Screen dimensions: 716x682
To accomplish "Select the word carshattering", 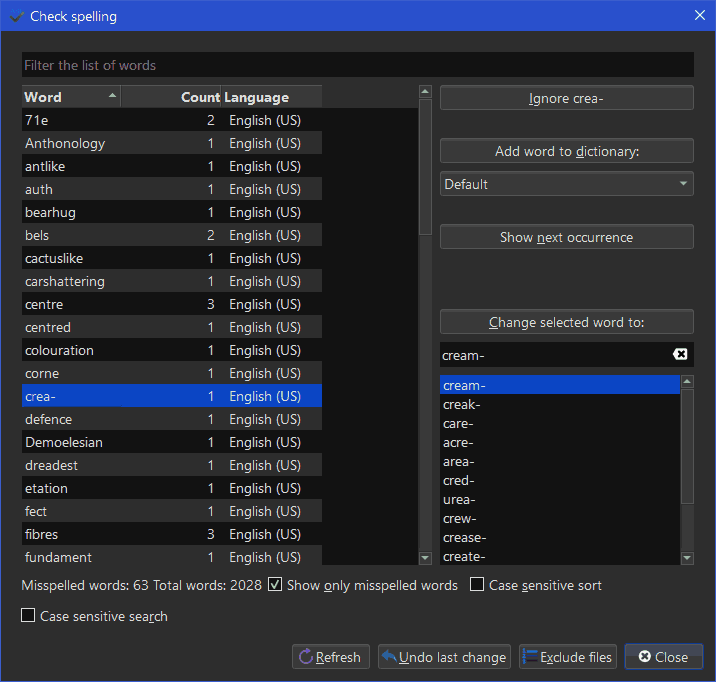I will tap(172, 281).
